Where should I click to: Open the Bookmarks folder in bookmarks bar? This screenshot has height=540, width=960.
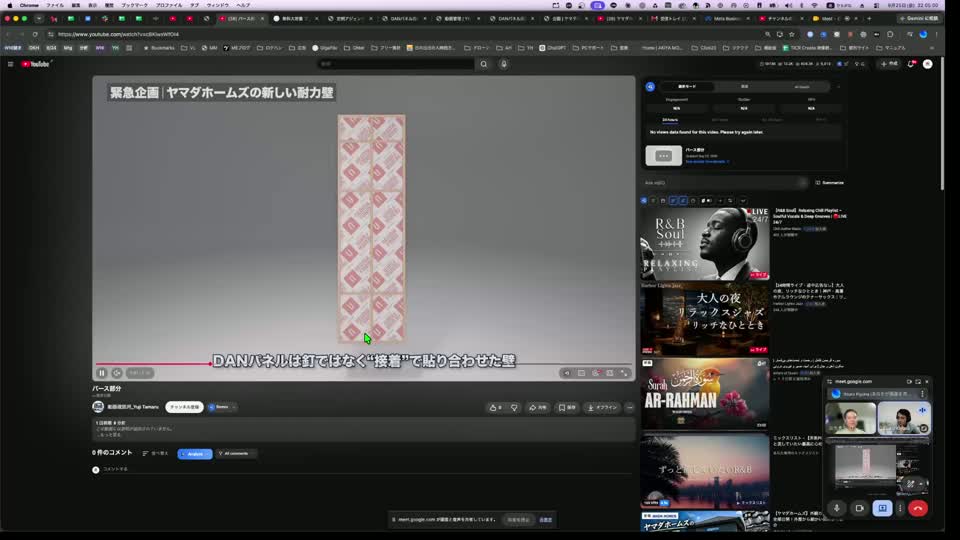coord(159,48)
